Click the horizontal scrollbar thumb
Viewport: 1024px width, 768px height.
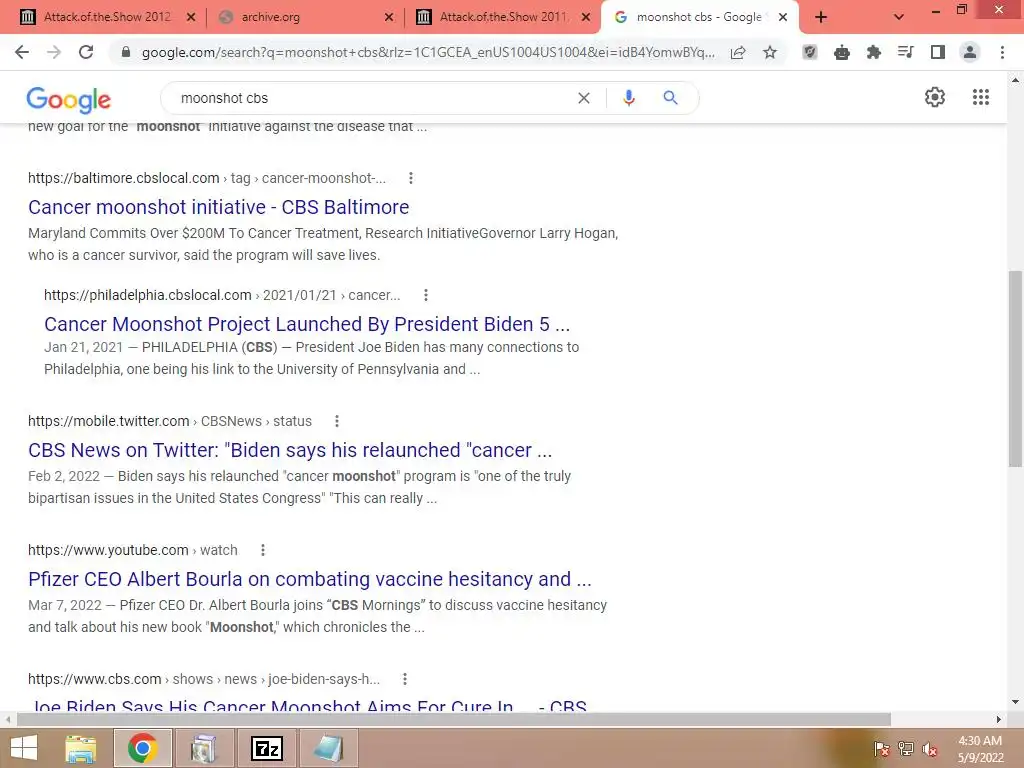click(454, 719)
